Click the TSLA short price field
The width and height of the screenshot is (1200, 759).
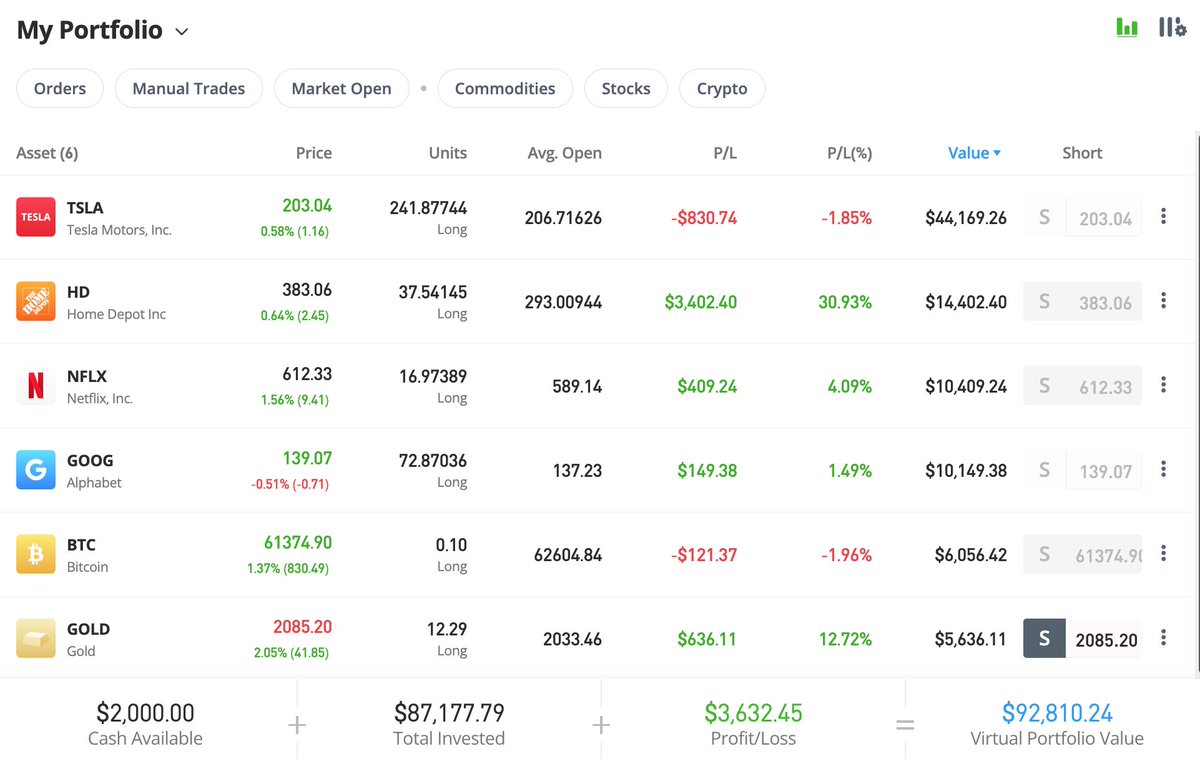(1103, 217)
